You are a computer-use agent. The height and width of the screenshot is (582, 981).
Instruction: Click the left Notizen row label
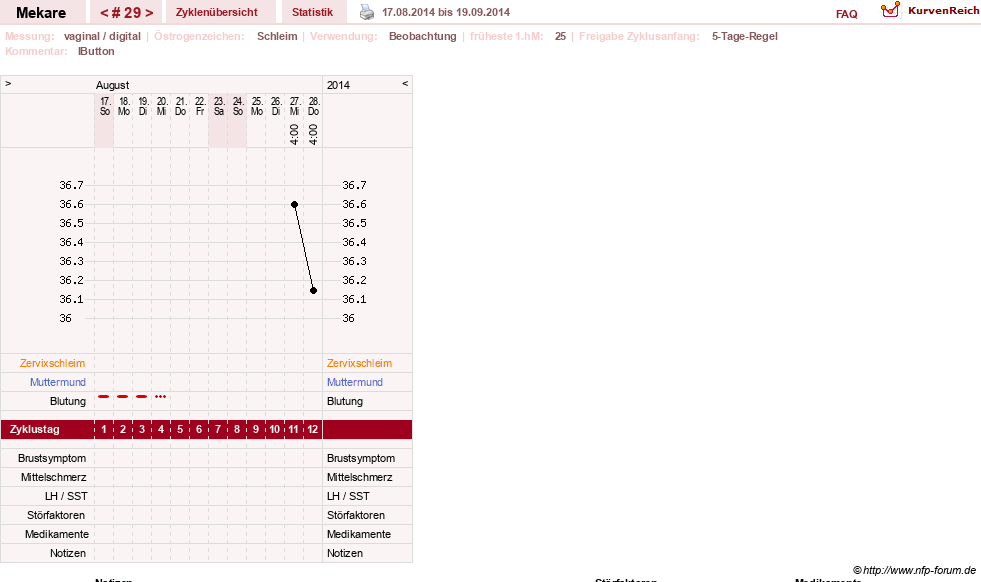(x=68, y=553)
